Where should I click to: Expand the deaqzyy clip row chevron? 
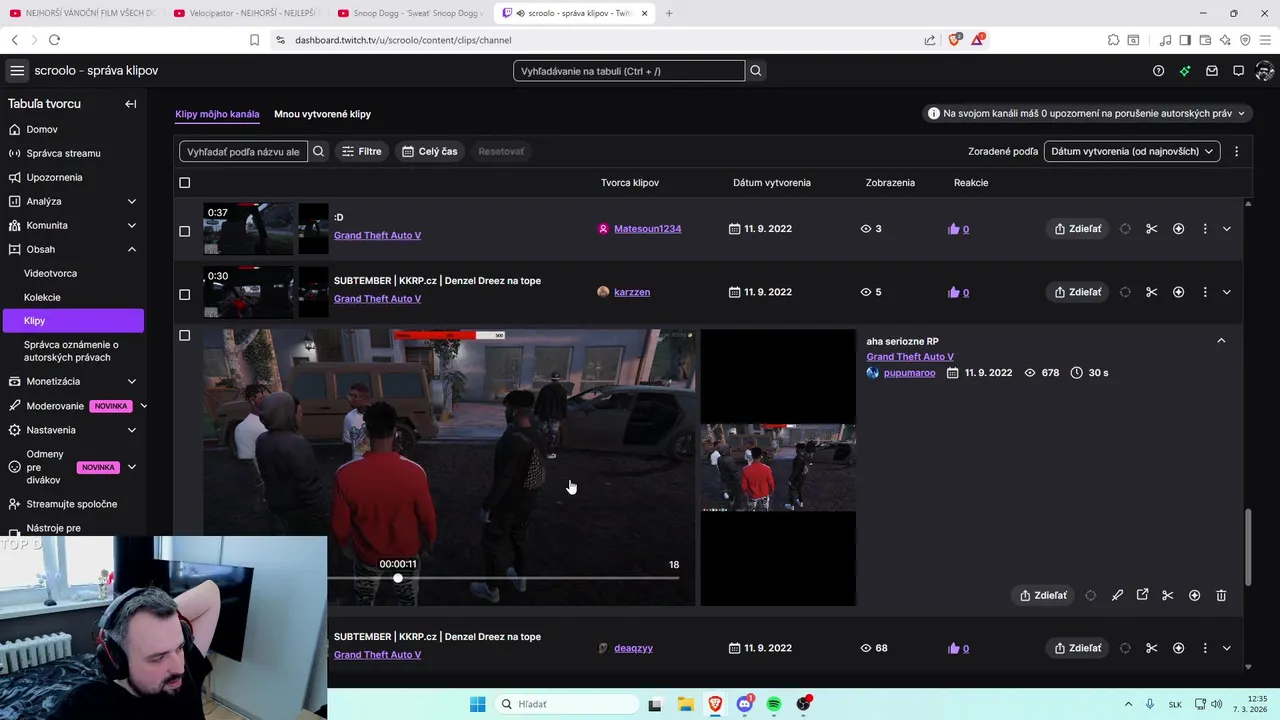(1227, 648)
